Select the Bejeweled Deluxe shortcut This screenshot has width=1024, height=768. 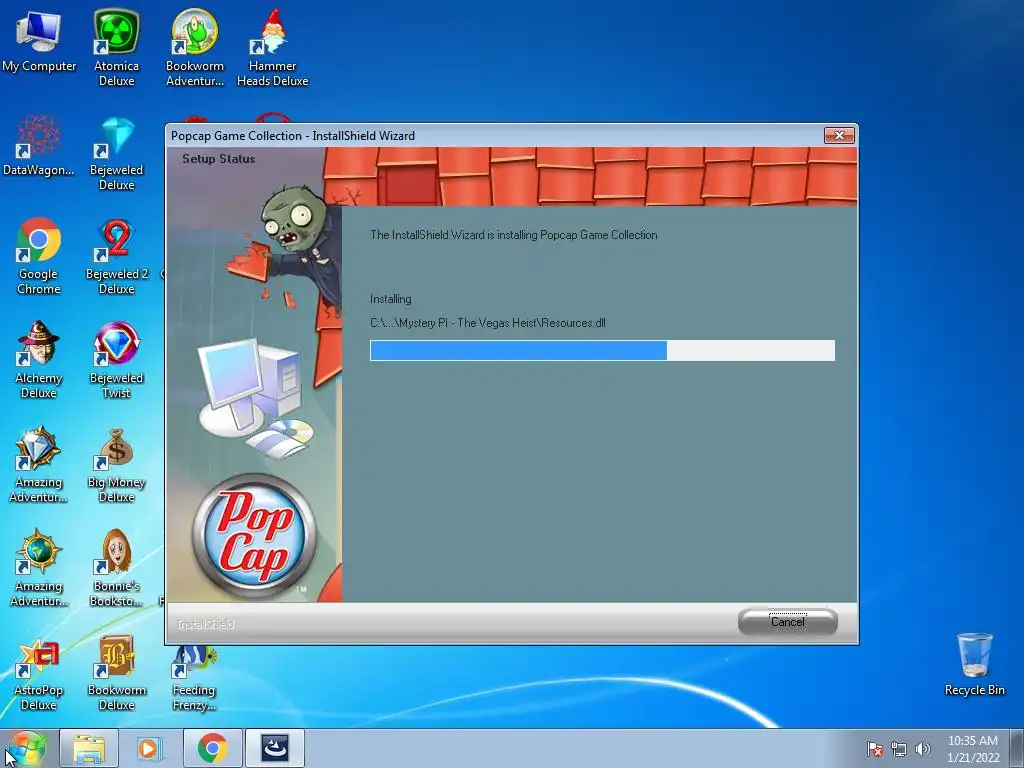point(116,152)
